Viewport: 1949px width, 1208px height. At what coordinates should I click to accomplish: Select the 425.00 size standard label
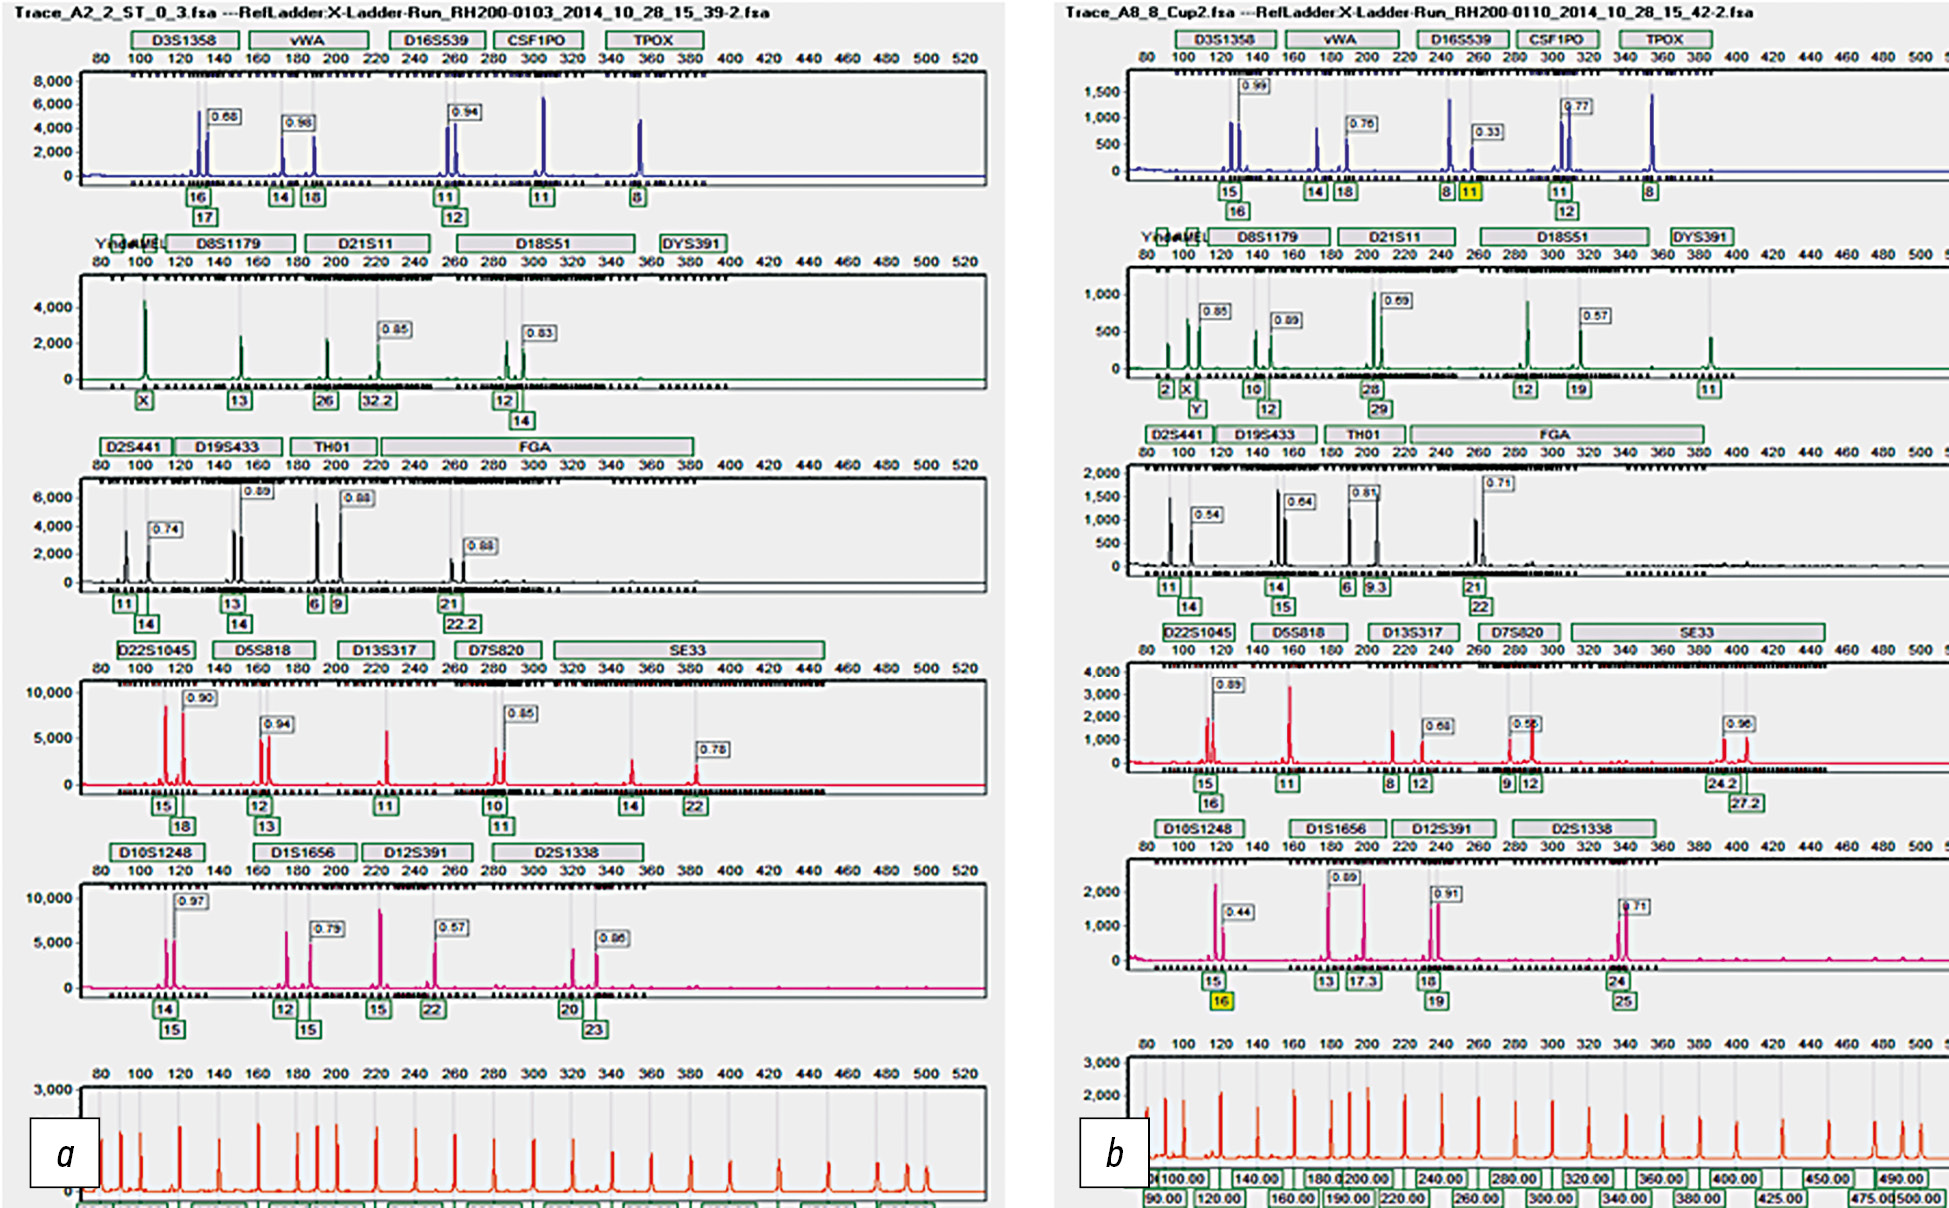[x=1780, y=1197]
